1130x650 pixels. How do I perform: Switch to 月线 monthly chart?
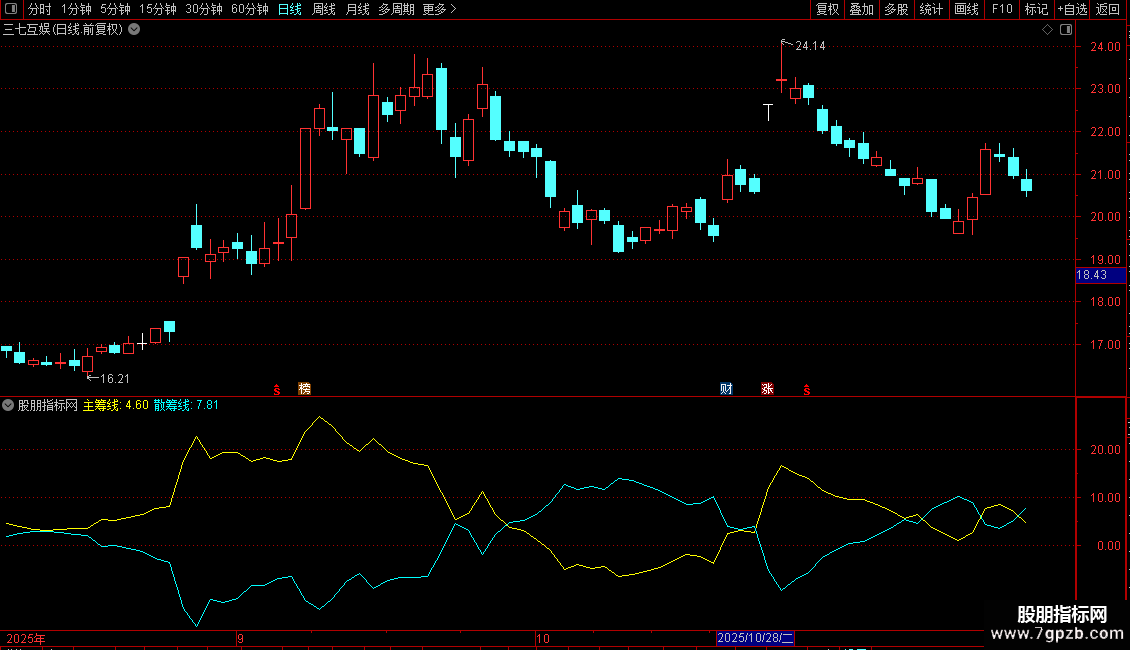click(x=357, y=9)
